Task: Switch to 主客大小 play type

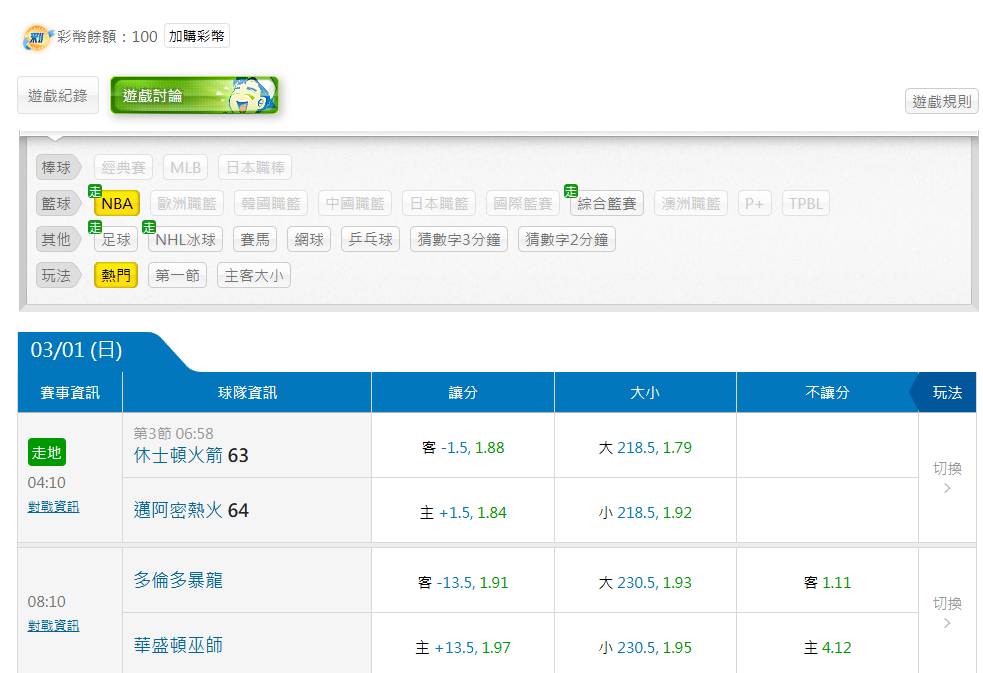Action: (x=254, y=276)
